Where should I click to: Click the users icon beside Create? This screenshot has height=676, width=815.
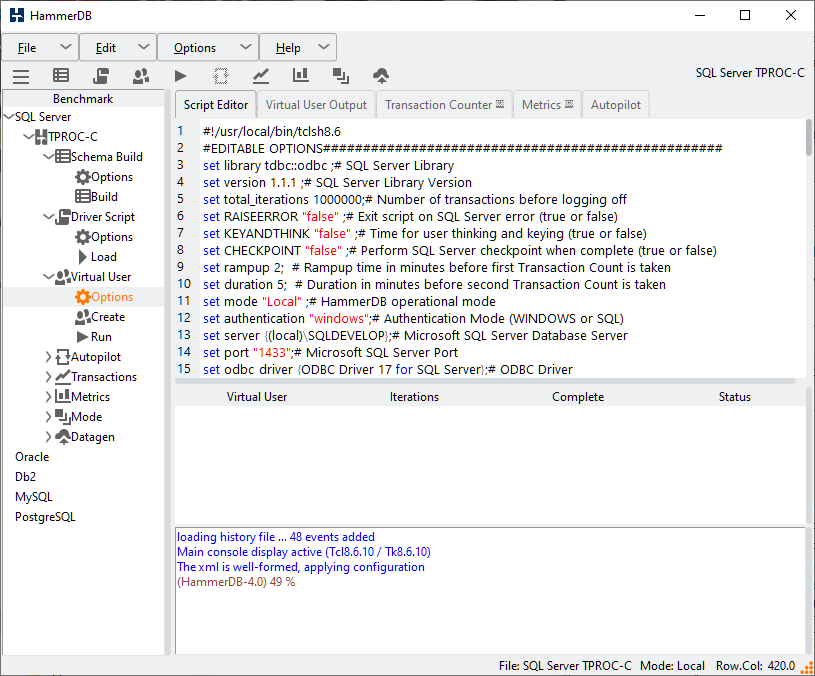point(83,316)
